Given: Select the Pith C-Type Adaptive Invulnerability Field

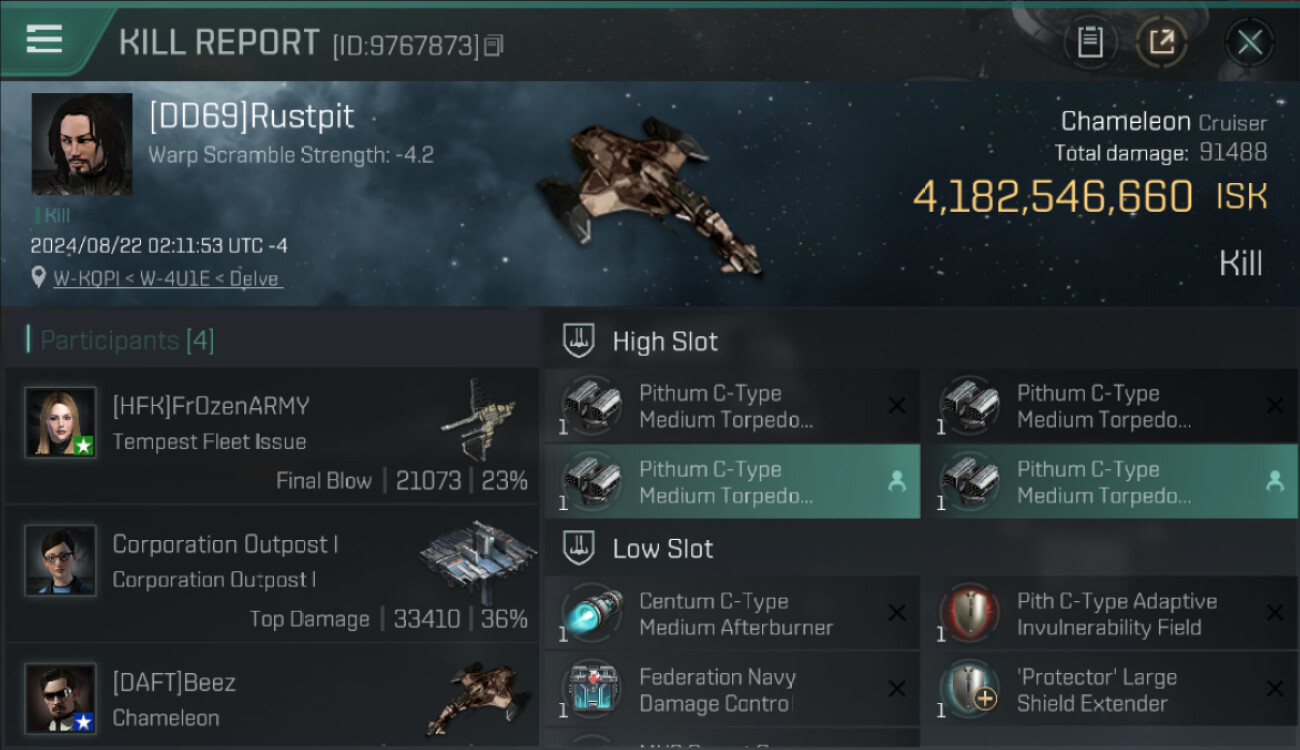Looking at the screenshot, I should click(1108, 614).
